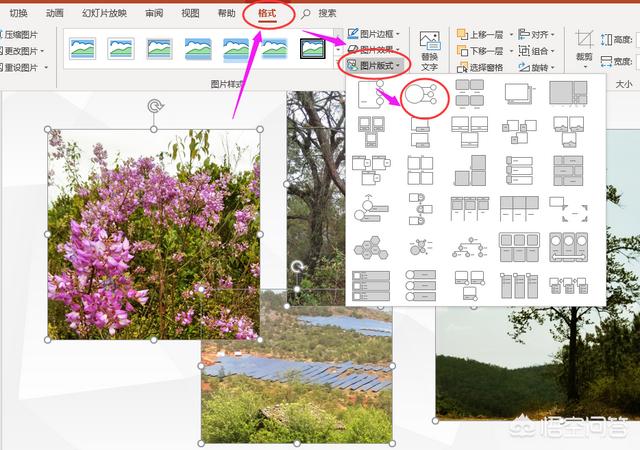Open the Selection Pane (选择窗格)
Viewport: 640px width, 450px height.
pyautogui.click(x=485, y=67)
